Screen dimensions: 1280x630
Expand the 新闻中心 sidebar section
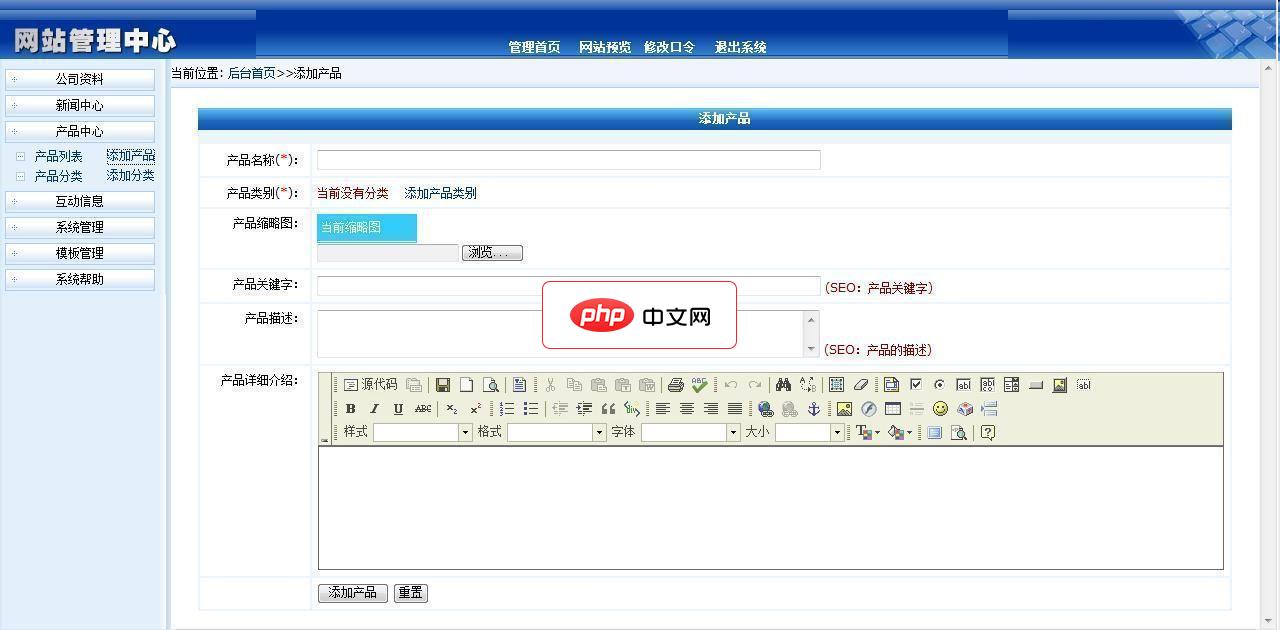pyautogui.click(x=80, y=105)
